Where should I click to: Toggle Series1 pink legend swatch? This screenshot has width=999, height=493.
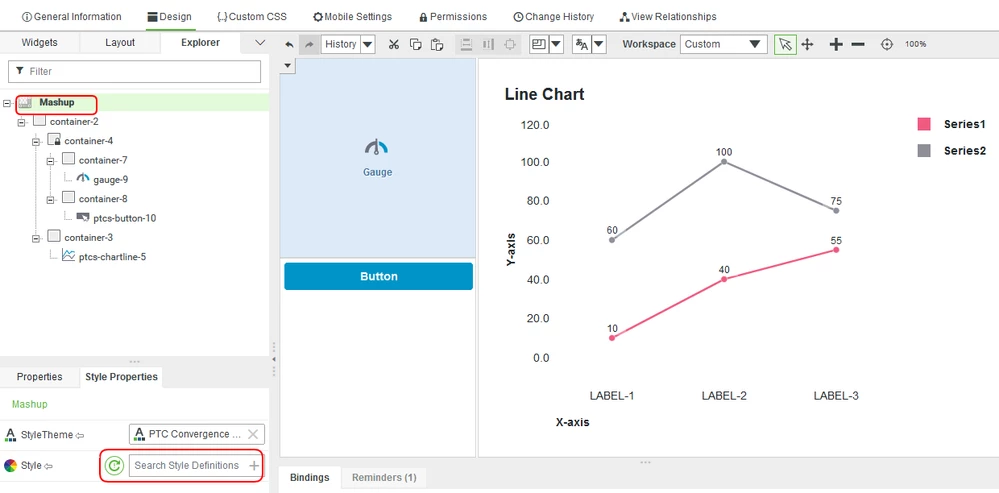click(x=924, y=124)
